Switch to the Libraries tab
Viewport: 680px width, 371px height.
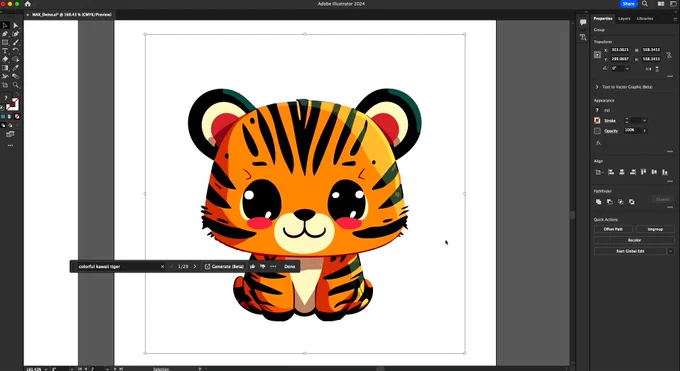pos(645,19)
